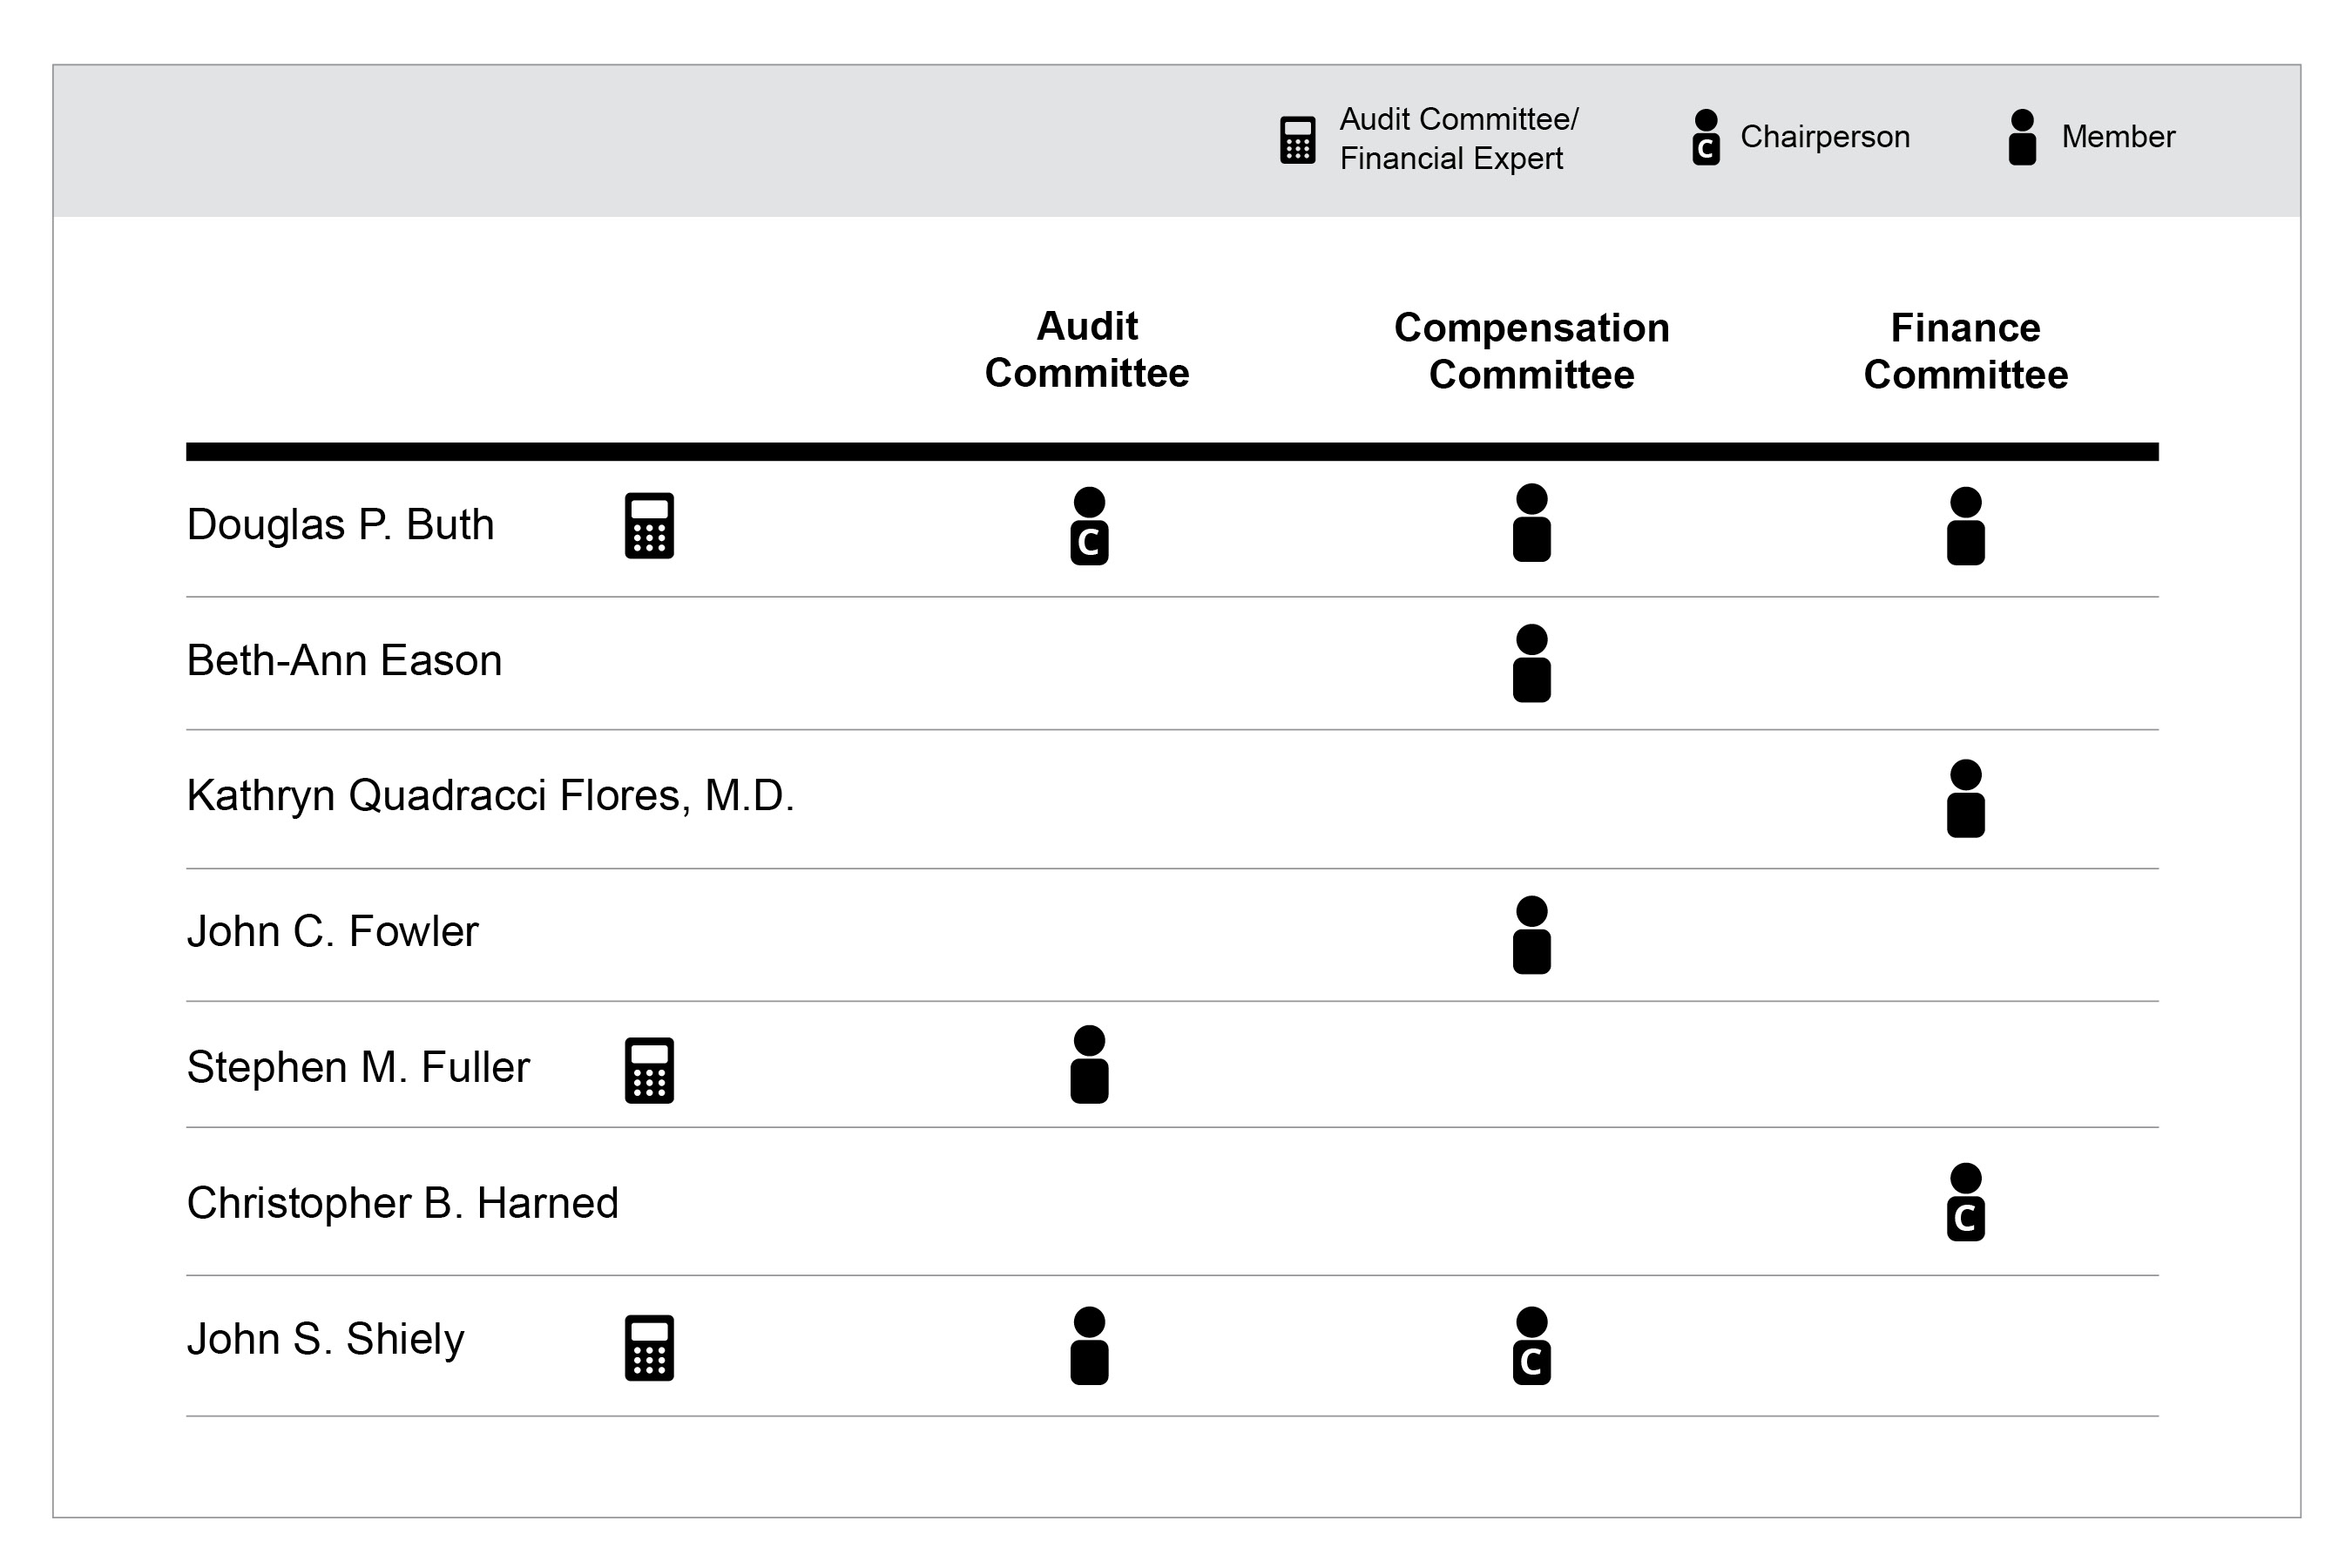Click John S. Shiely's Compensation Committee chairperson icon
The width and height of the screenshot is (2352, 1568).
point(1531,1346)
